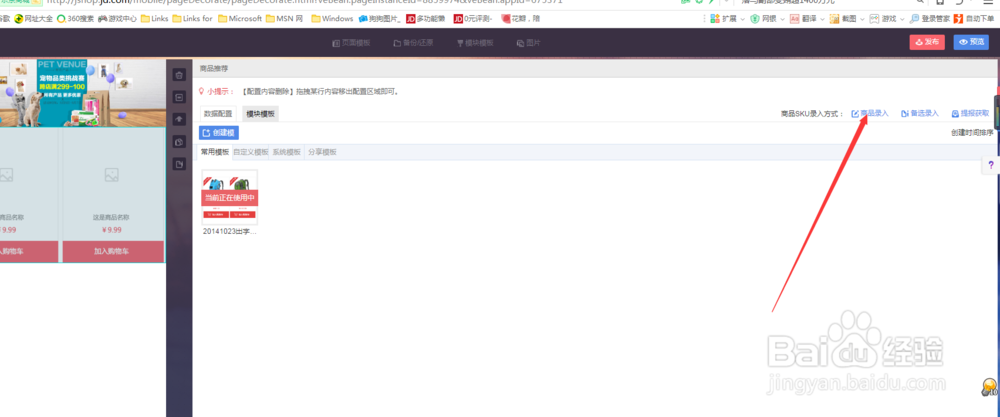The height and width of the screenshot is (417, 1000).
Task: Click the lightbulb icon at the right edge
Action: tap(989, 386)
